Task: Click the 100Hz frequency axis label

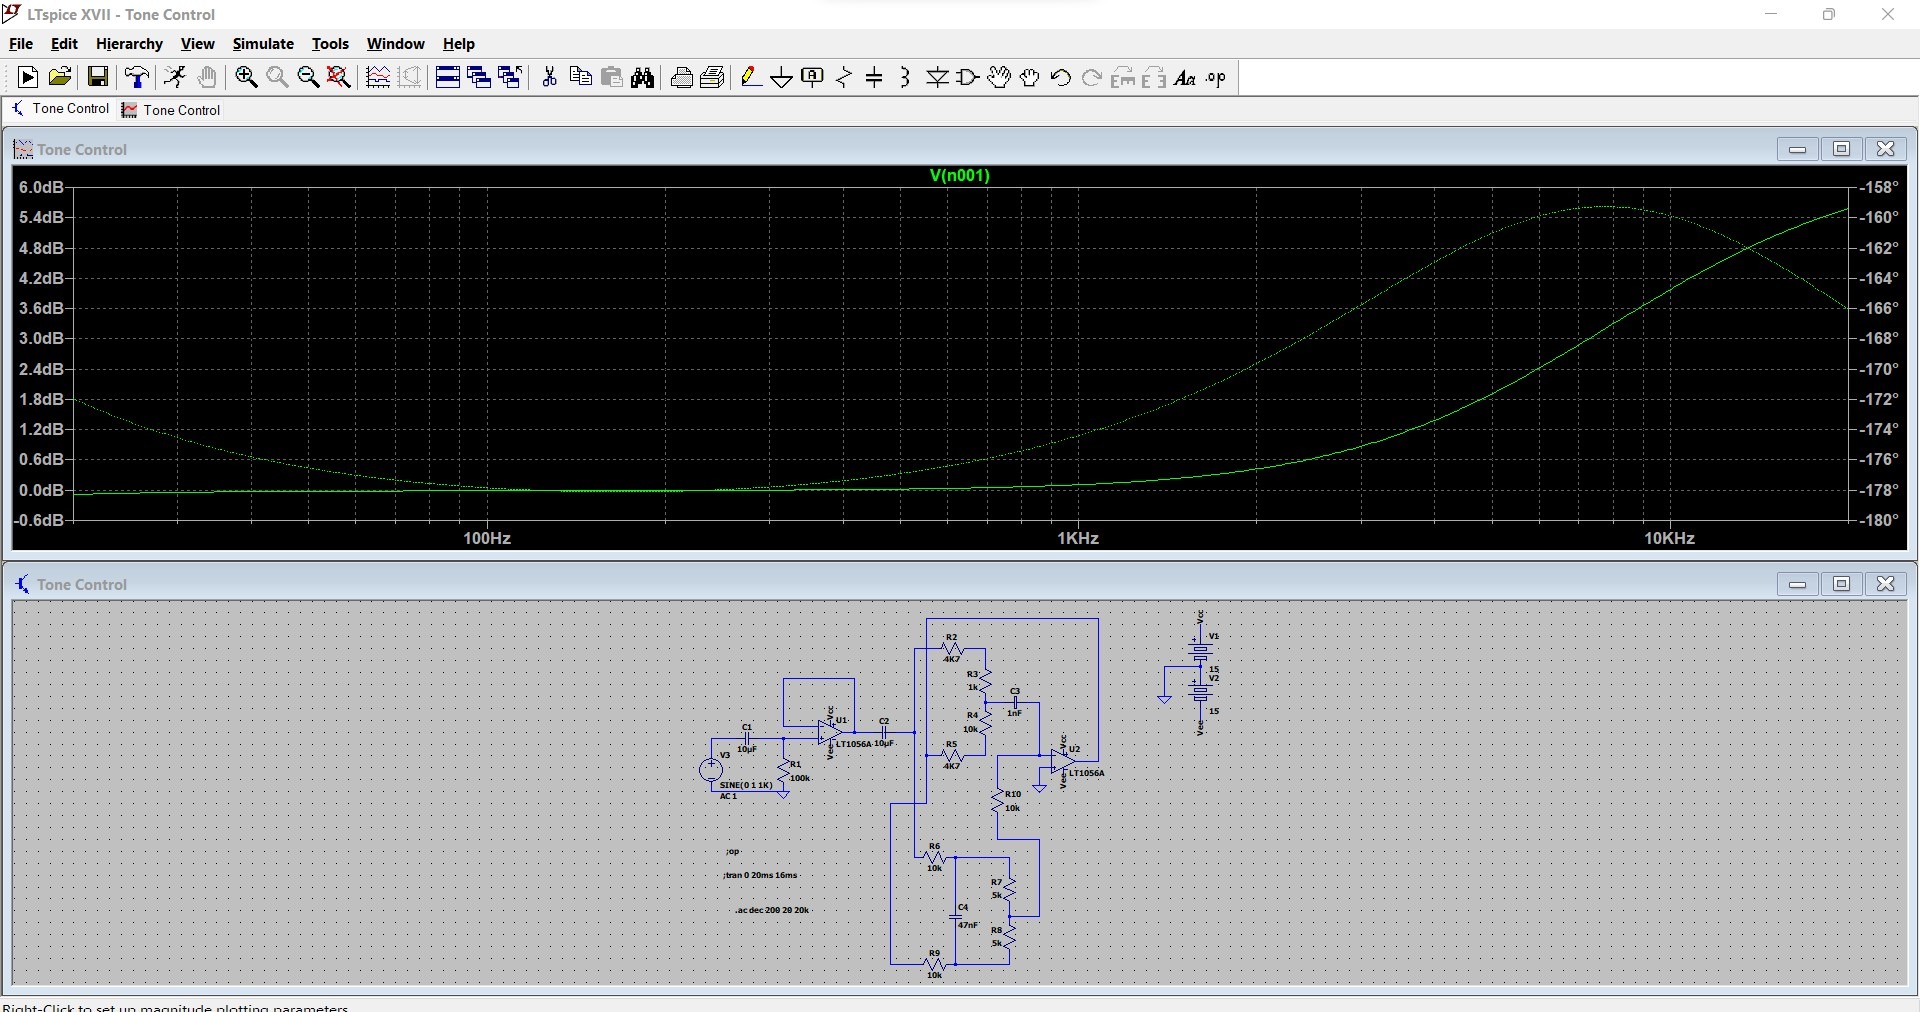Action: tap(487, 538)
